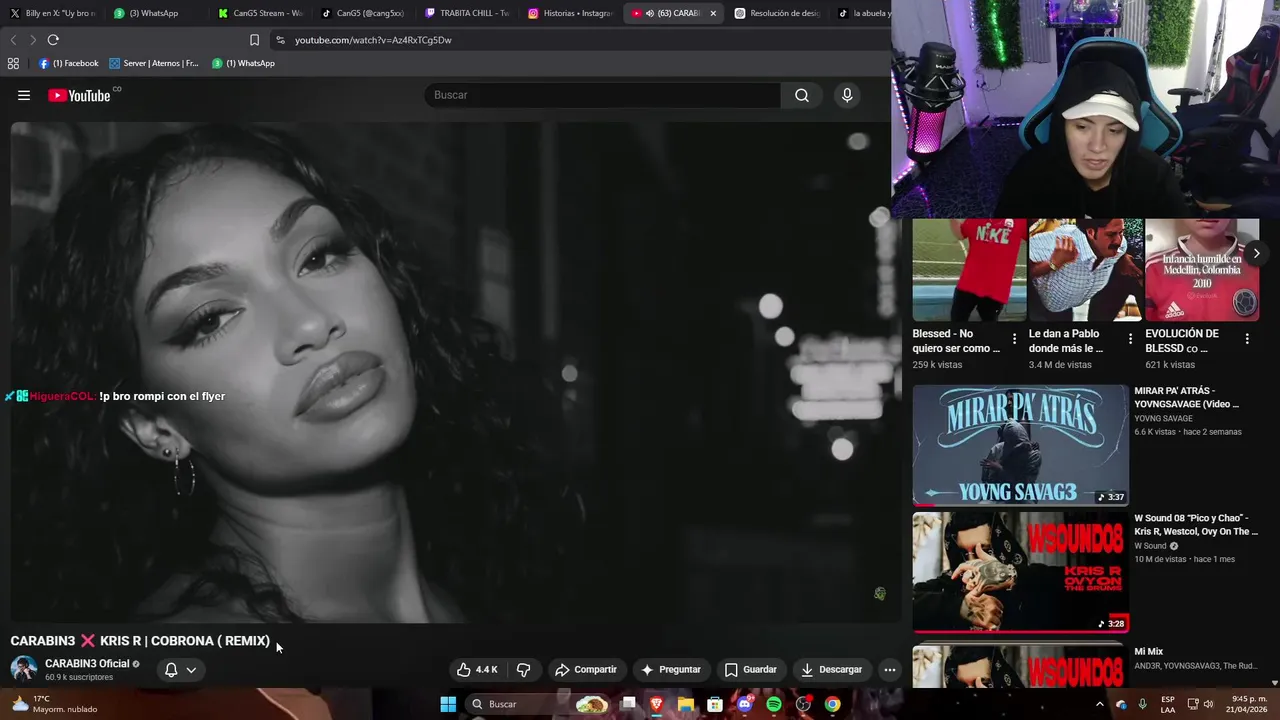
Task: Go forward with browser forward arrow
Action: click(33, 40)
